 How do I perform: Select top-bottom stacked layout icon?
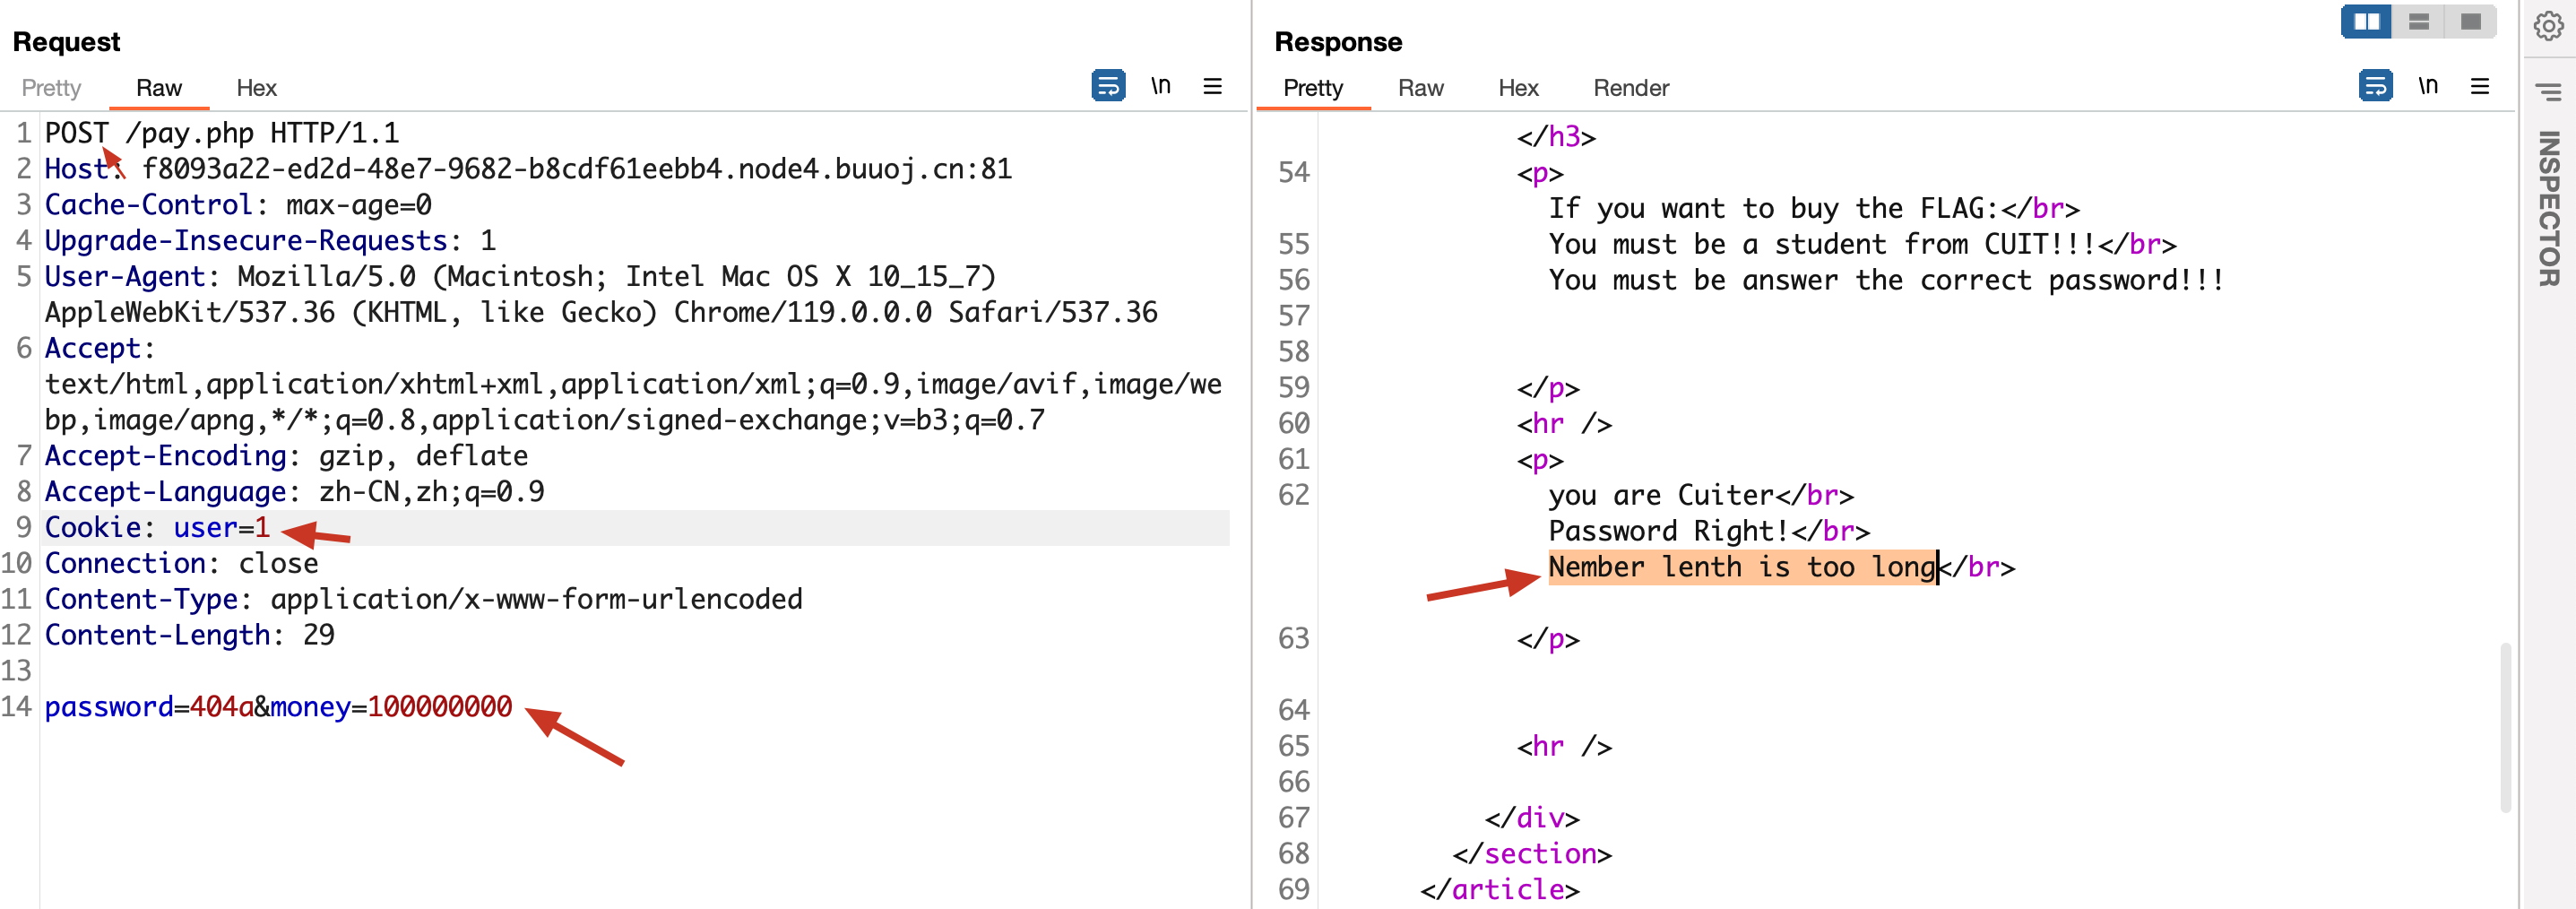coord(2418,21)
